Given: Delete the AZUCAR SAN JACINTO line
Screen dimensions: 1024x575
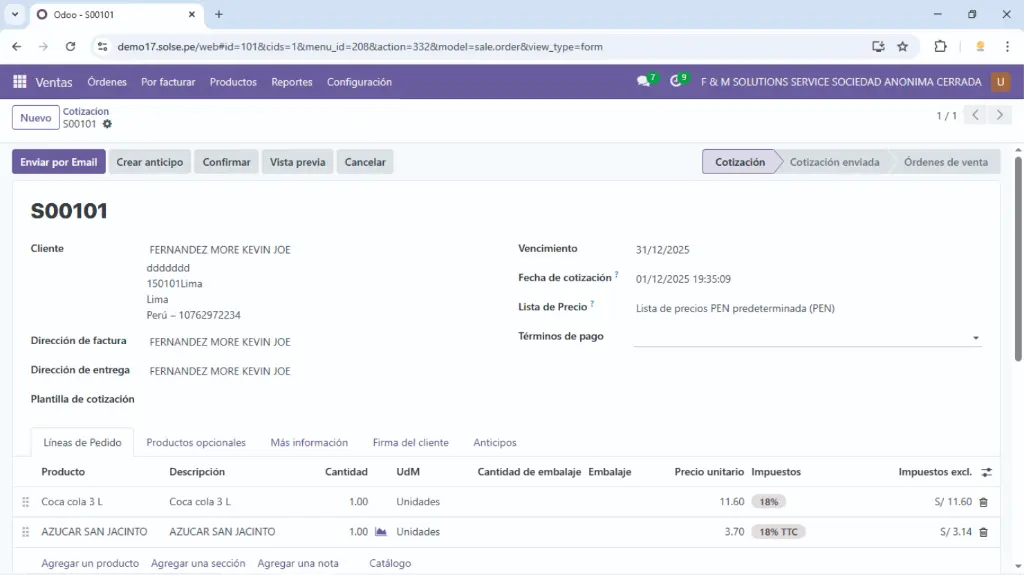Looking at the screenshot, I should (983, 532).
